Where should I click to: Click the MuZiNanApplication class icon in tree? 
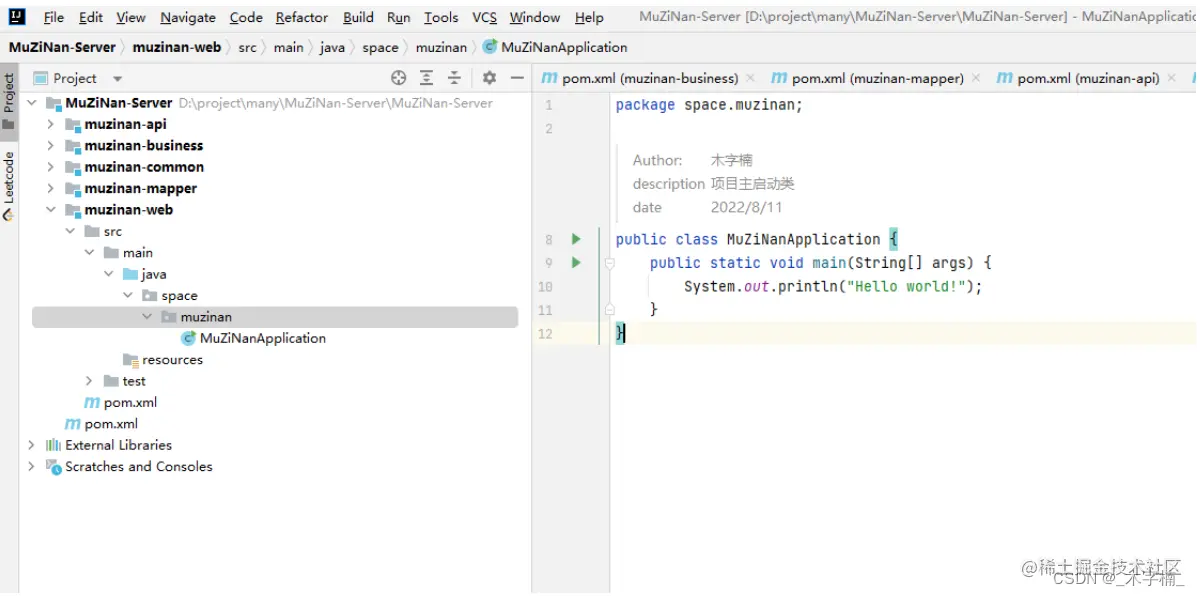tap(188, 338)
